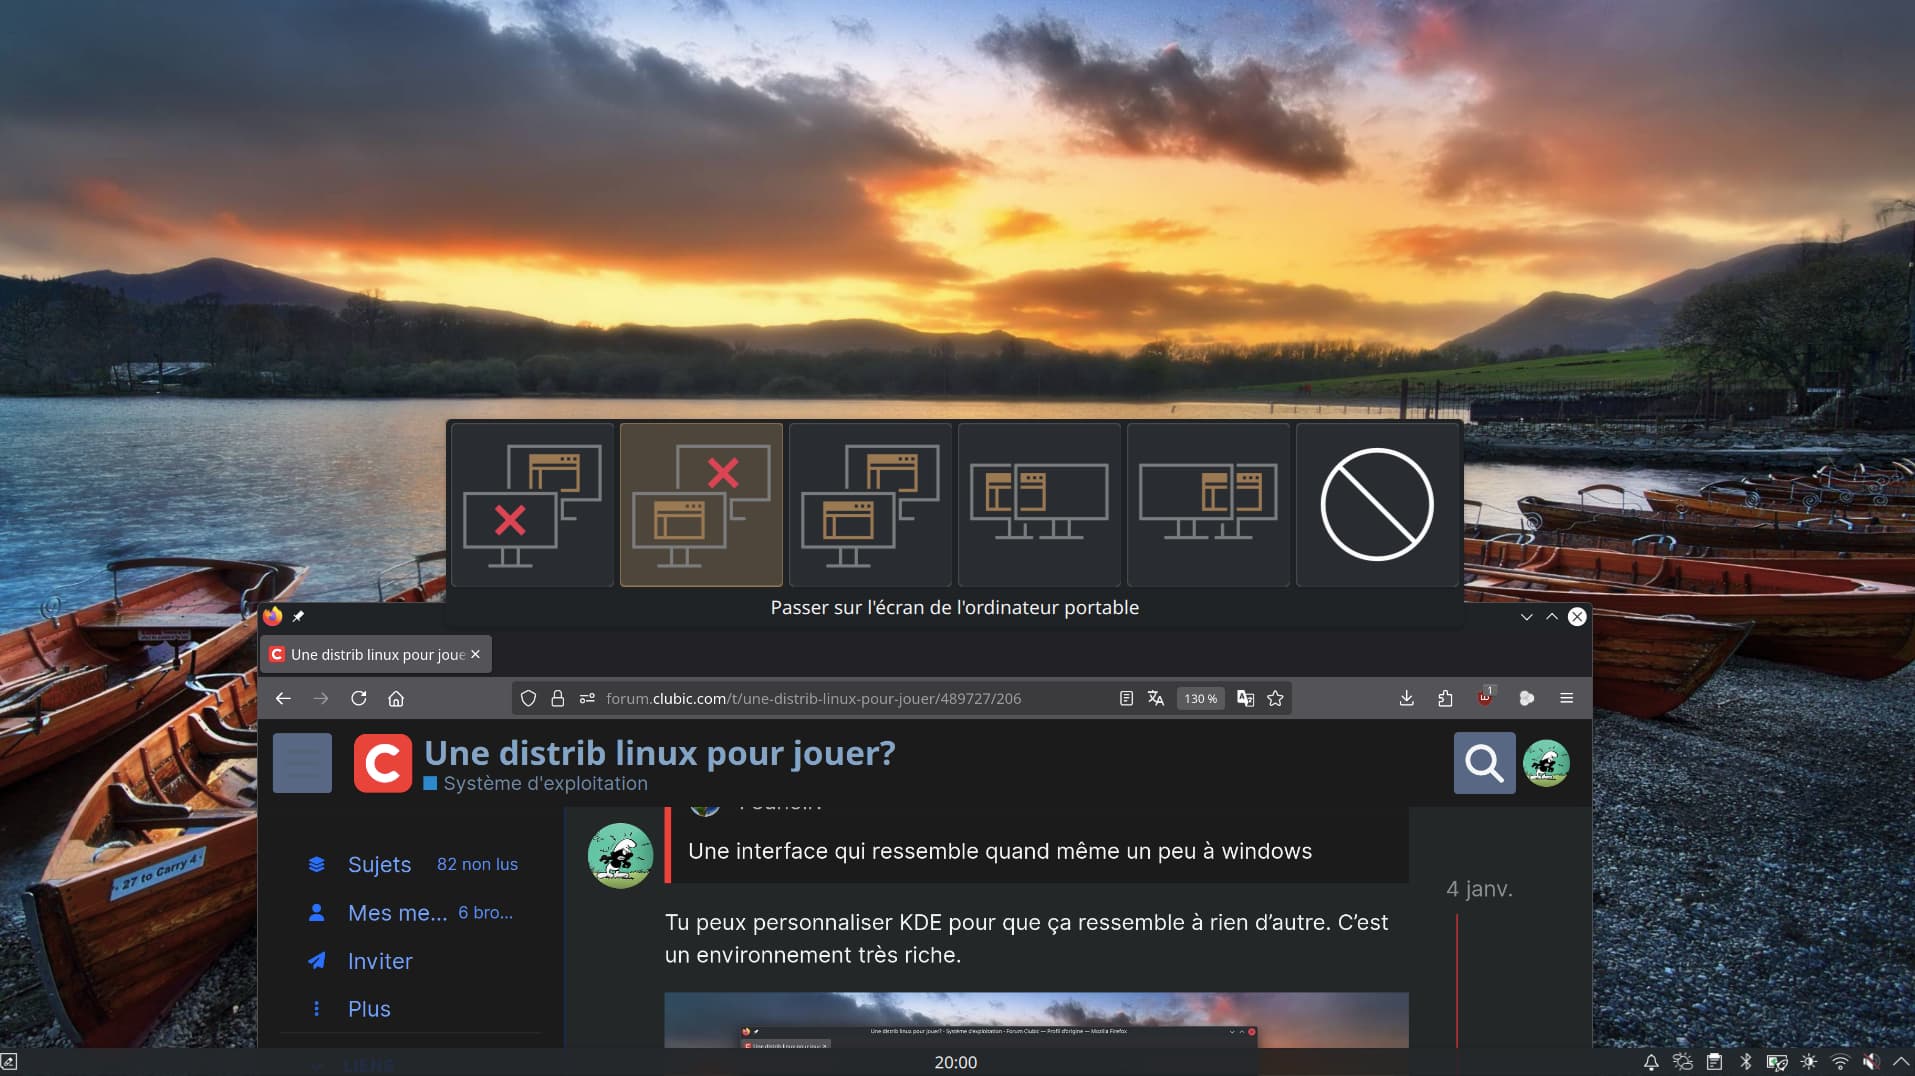Toggle reader view in the address bar

[1126, 699]
